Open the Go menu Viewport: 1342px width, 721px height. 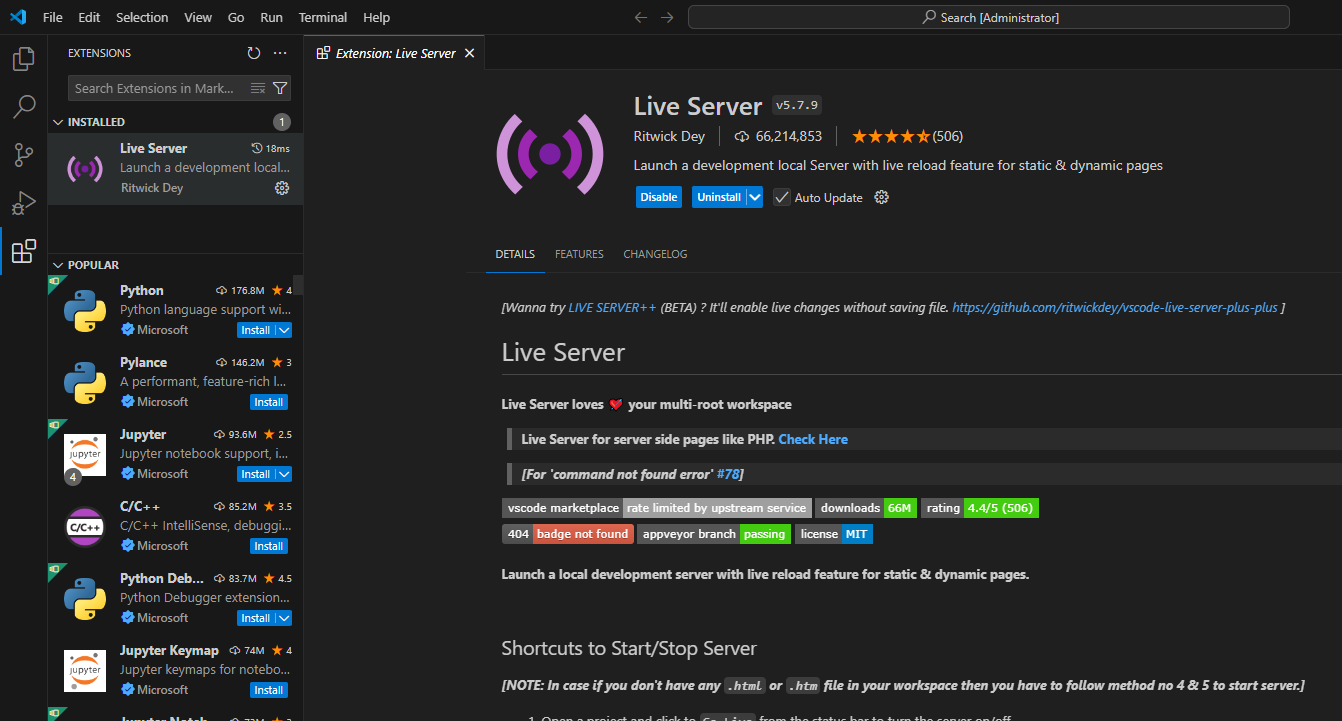point(236,17)
